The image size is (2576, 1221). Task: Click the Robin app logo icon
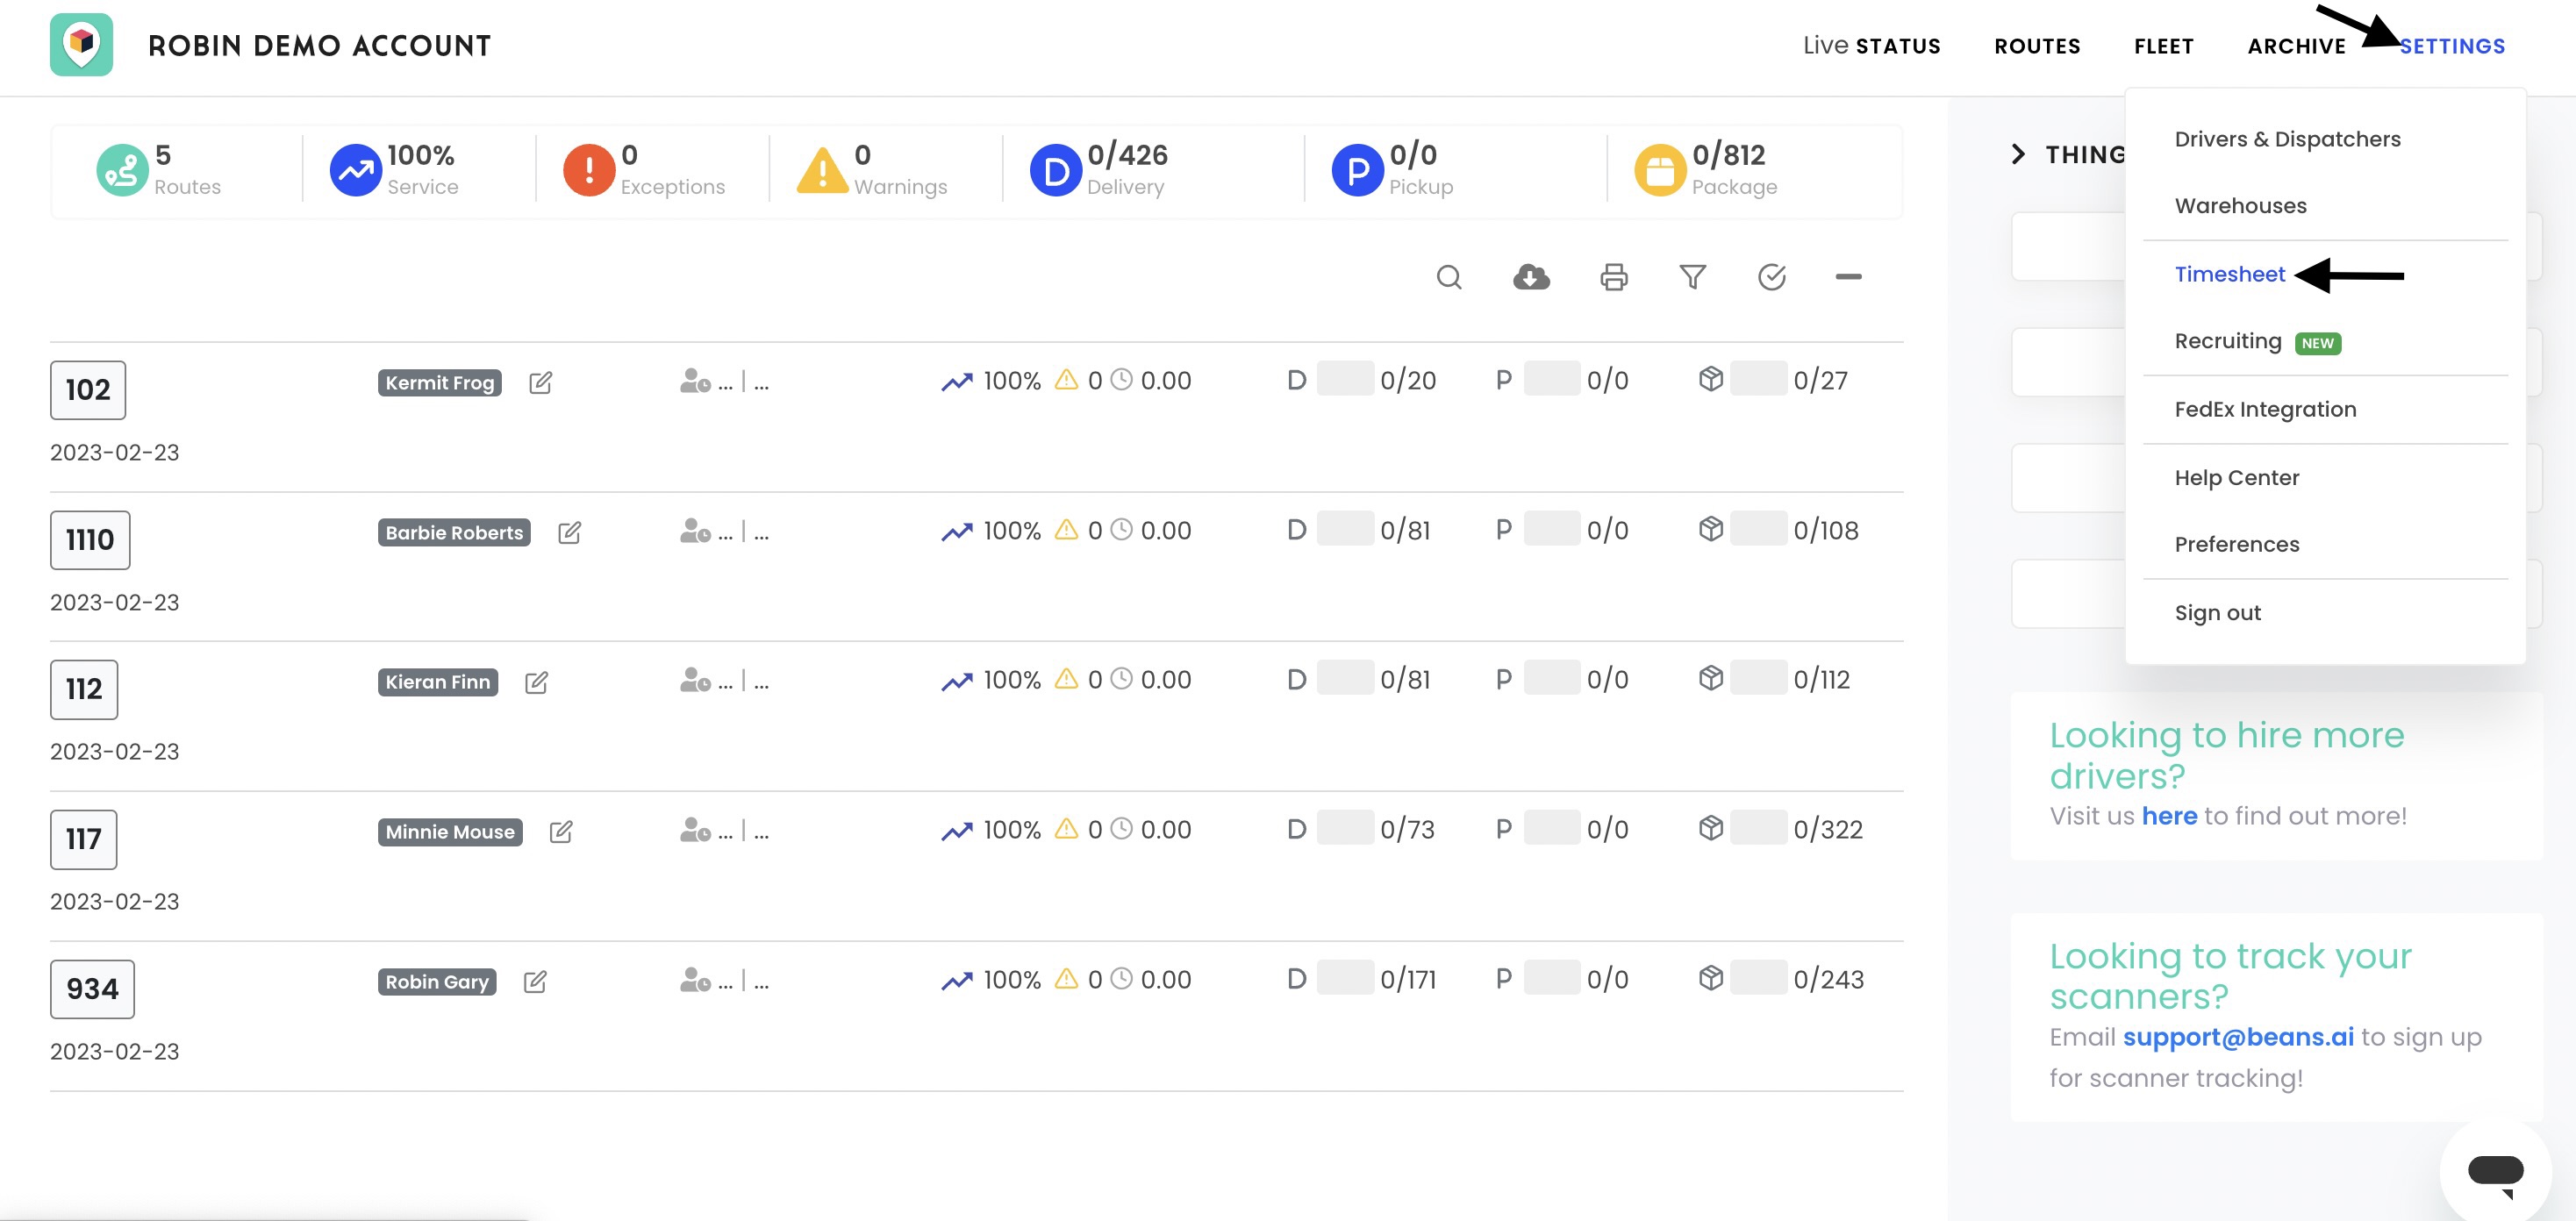click(81, 45)
